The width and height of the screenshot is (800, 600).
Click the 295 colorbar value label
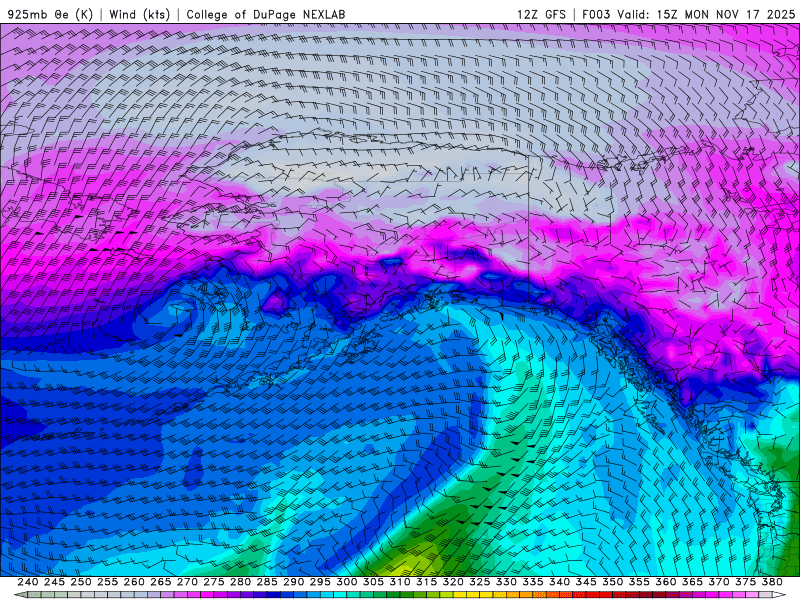(320, 582)
